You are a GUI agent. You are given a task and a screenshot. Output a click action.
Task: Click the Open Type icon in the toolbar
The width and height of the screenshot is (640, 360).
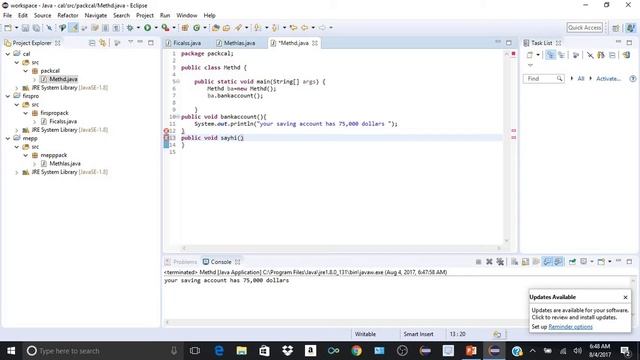click(216, 28)
